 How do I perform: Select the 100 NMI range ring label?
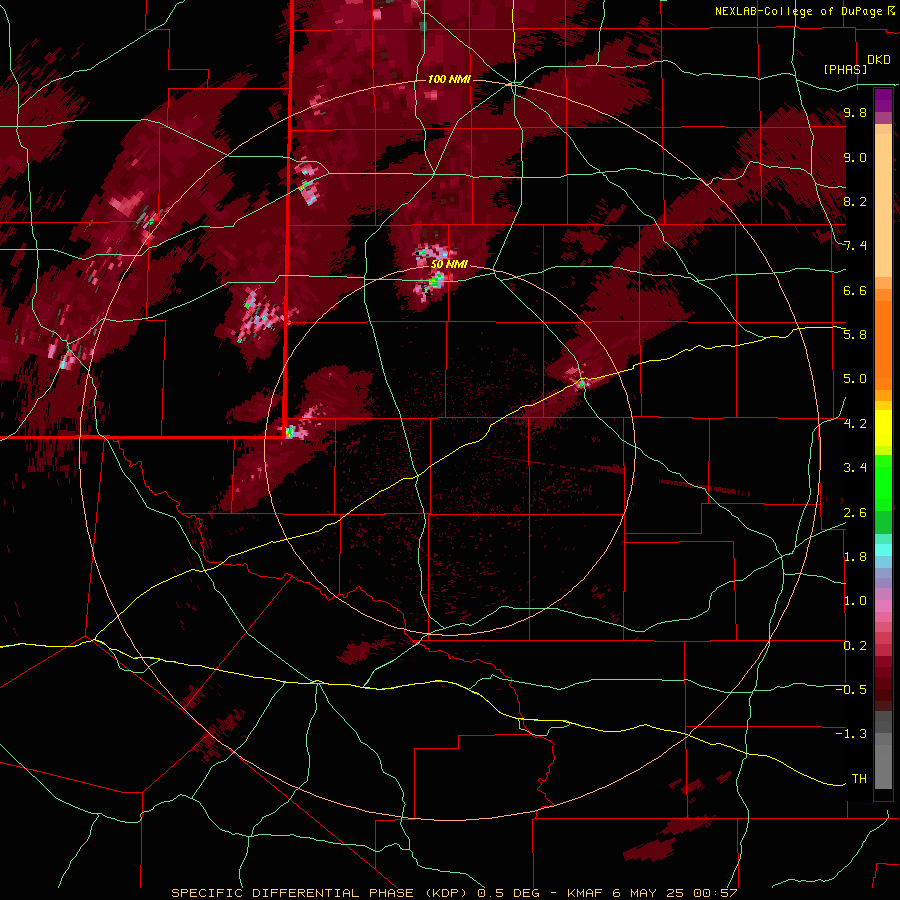[449, 79]
